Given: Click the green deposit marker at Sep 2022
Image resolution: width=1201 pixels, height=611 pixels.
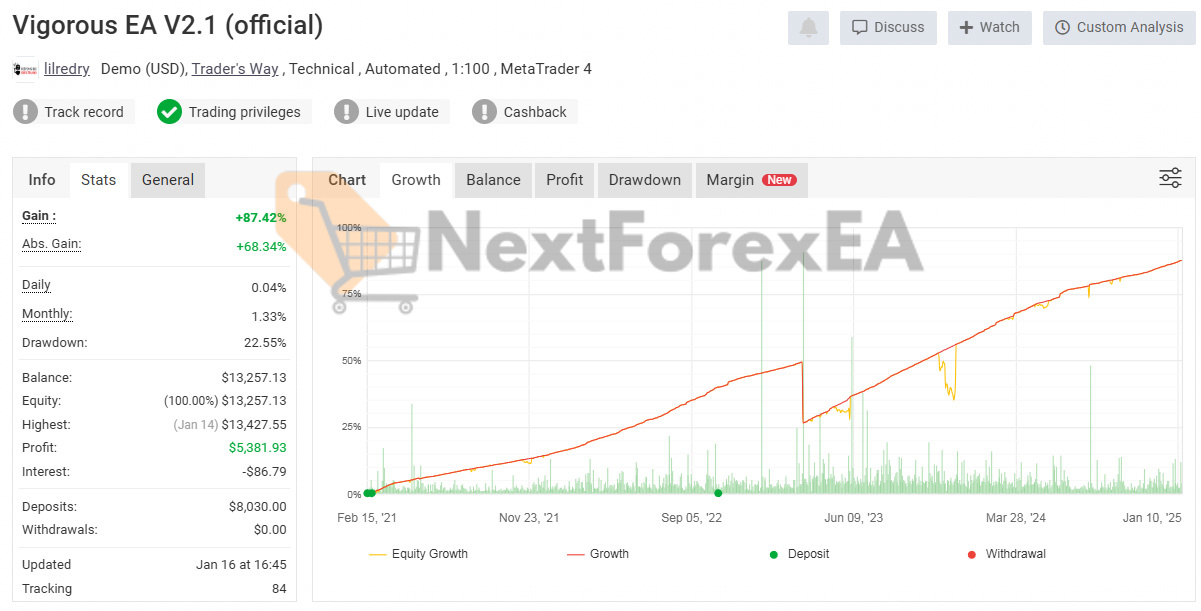Looking at the screenshot, I should pyautogui.click(x=718, y=493).
